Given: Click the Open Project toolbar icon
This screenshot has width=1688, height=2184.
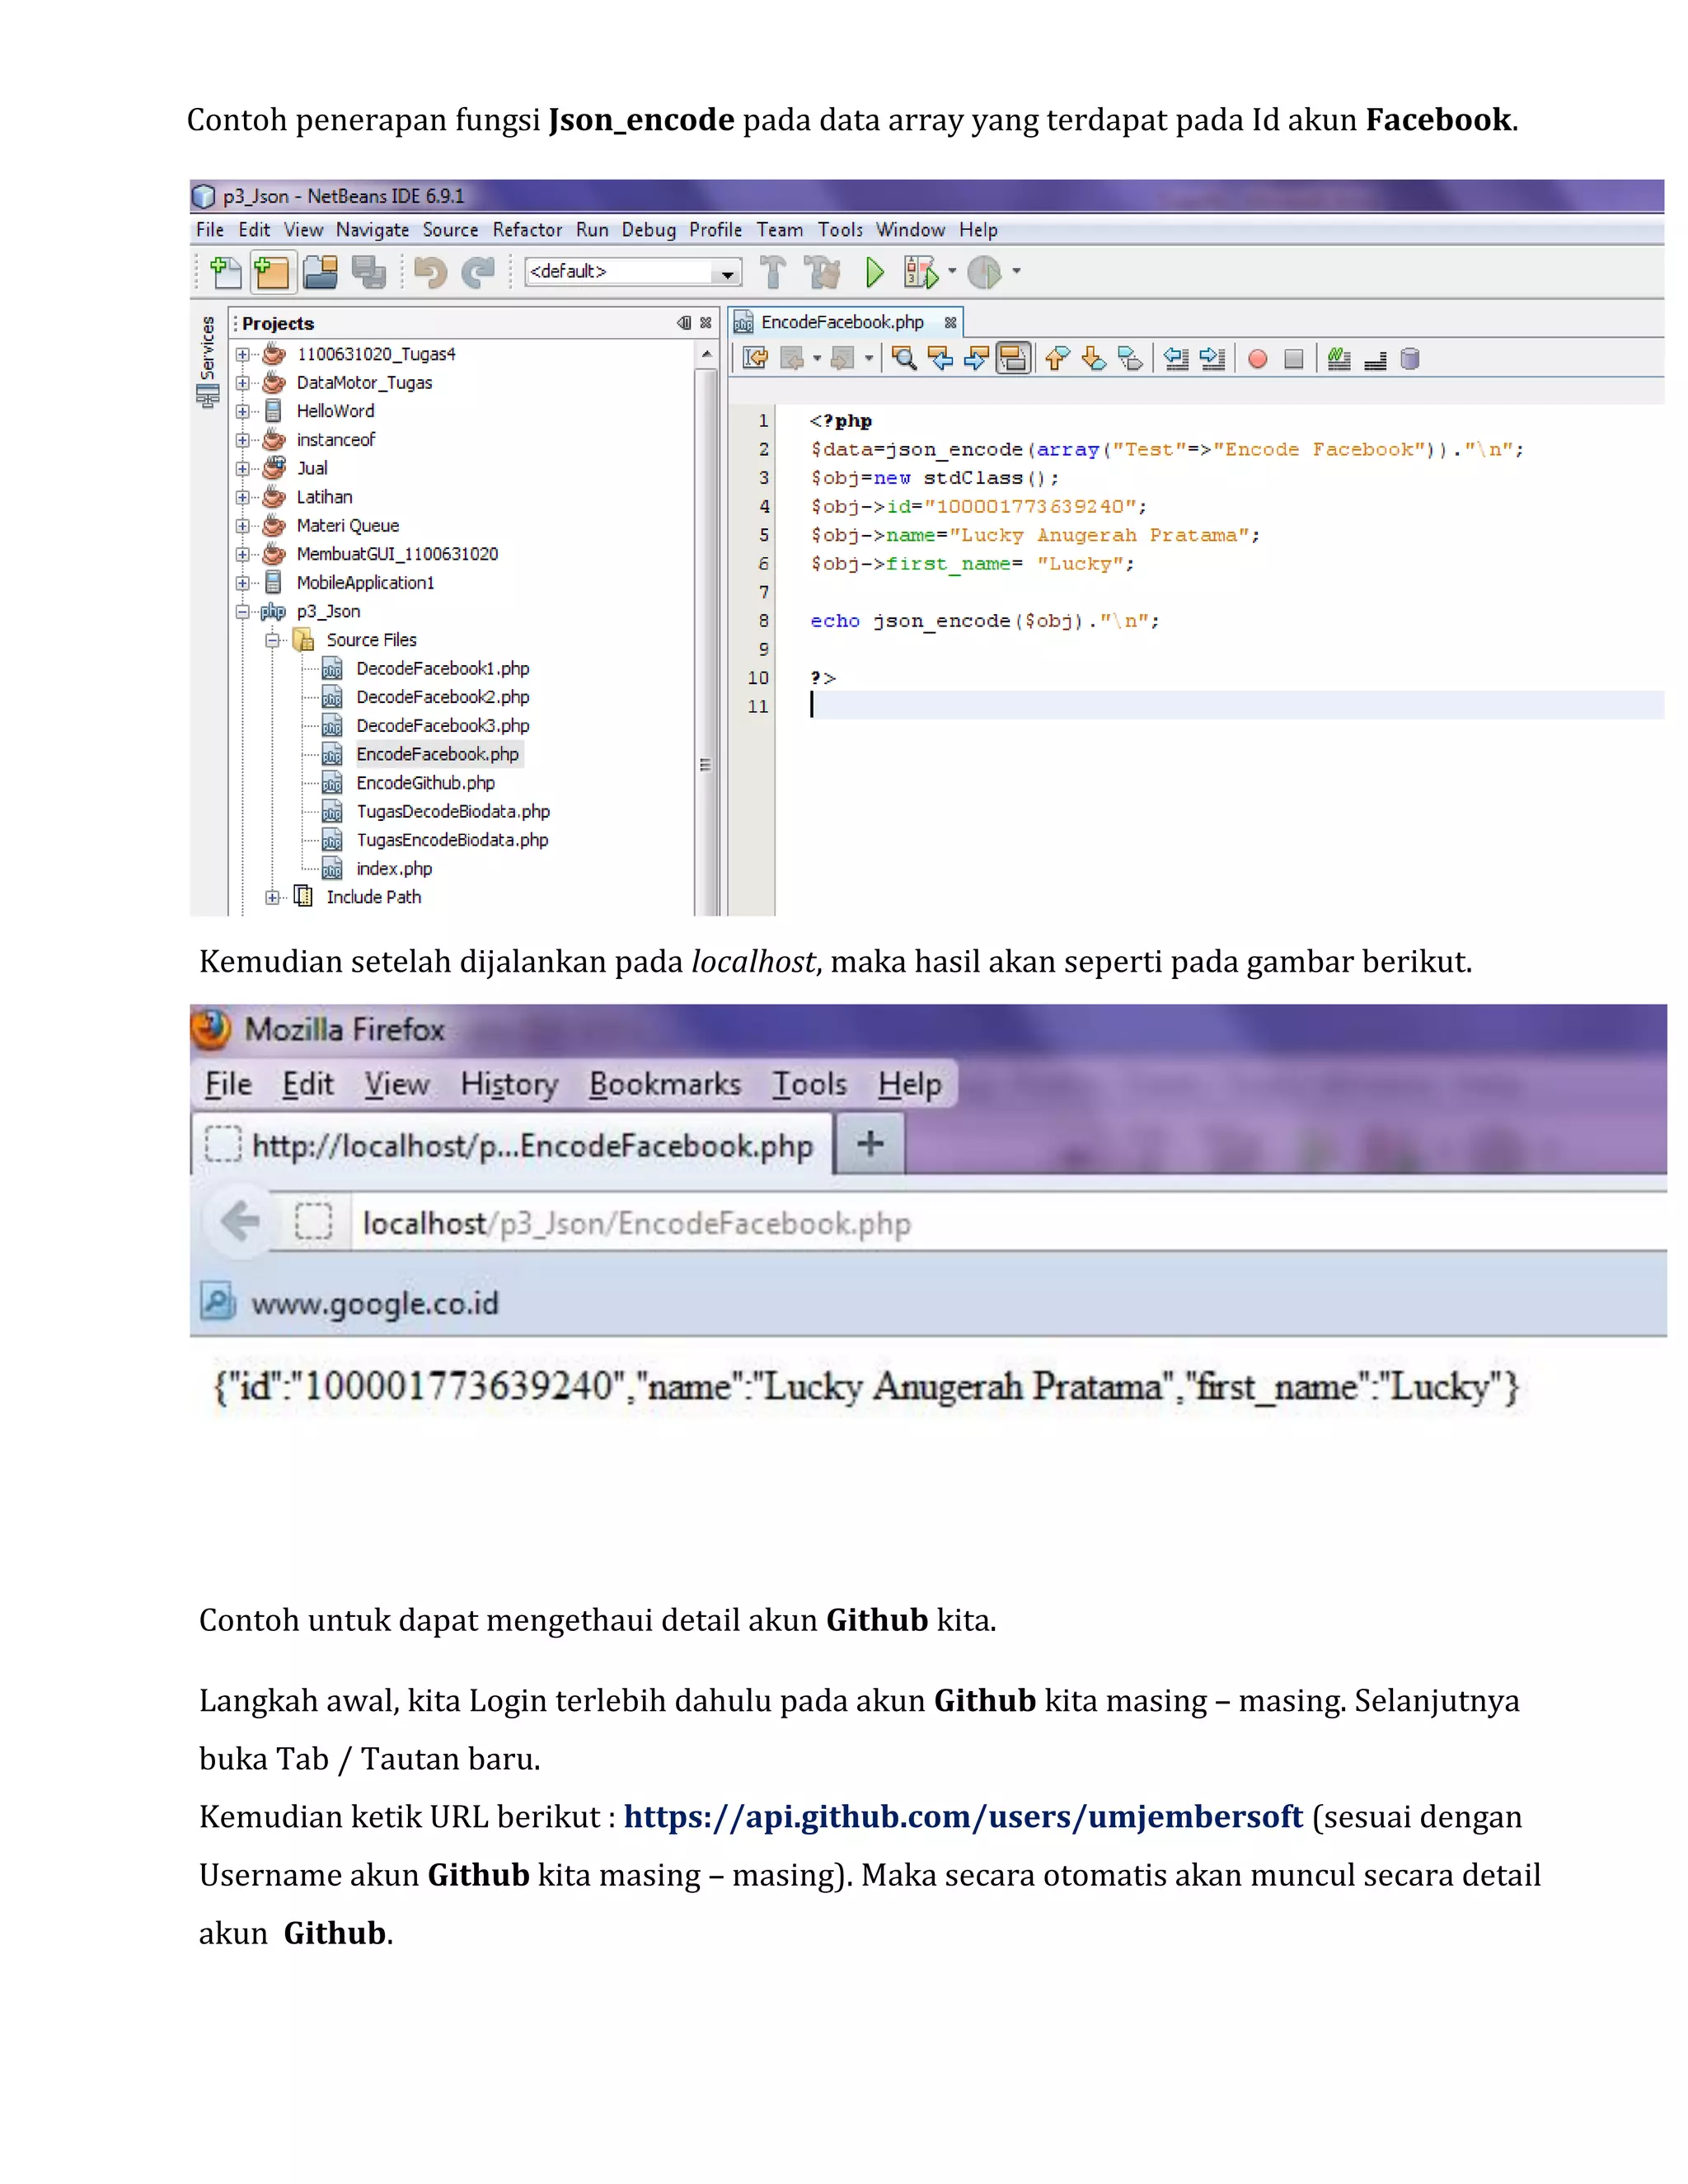Looking at the screenshot, I should click(320, 272).
